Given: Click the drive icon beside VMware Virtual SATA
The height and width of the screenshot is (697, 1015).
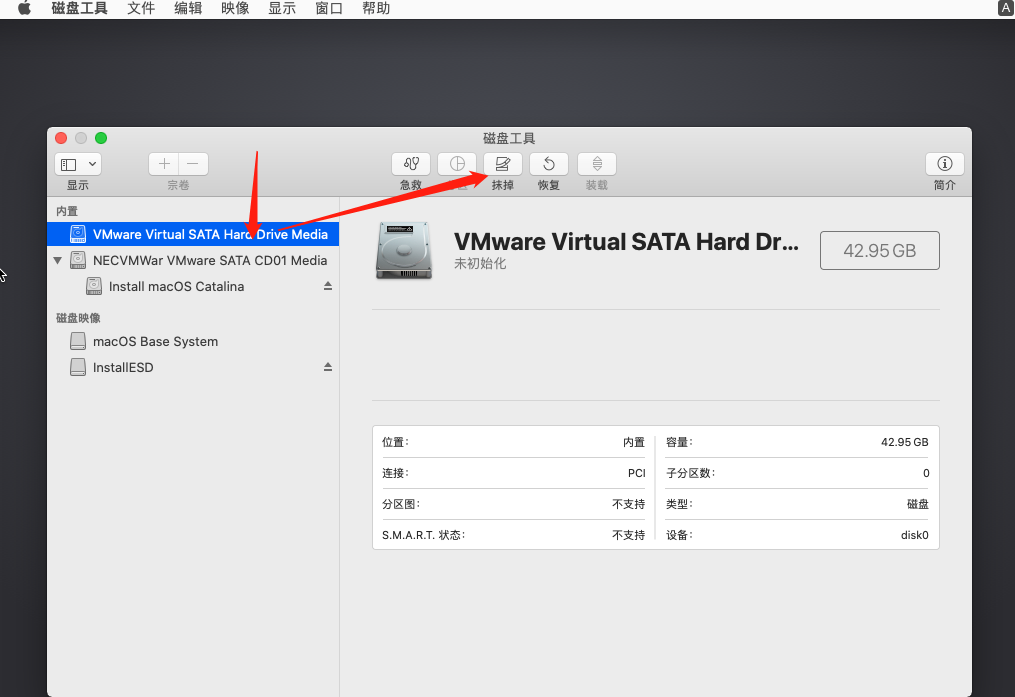Looking at the screenshot, I should click(x=78, y=234).
